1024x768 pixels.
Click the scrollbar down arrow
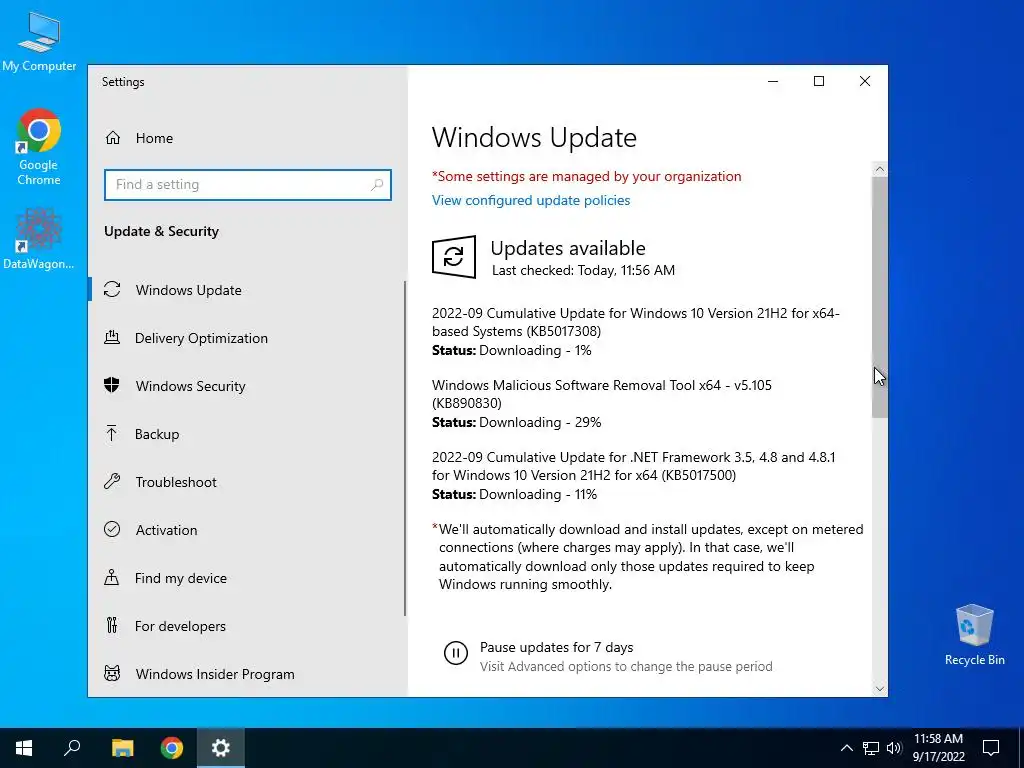coord(880,688)
